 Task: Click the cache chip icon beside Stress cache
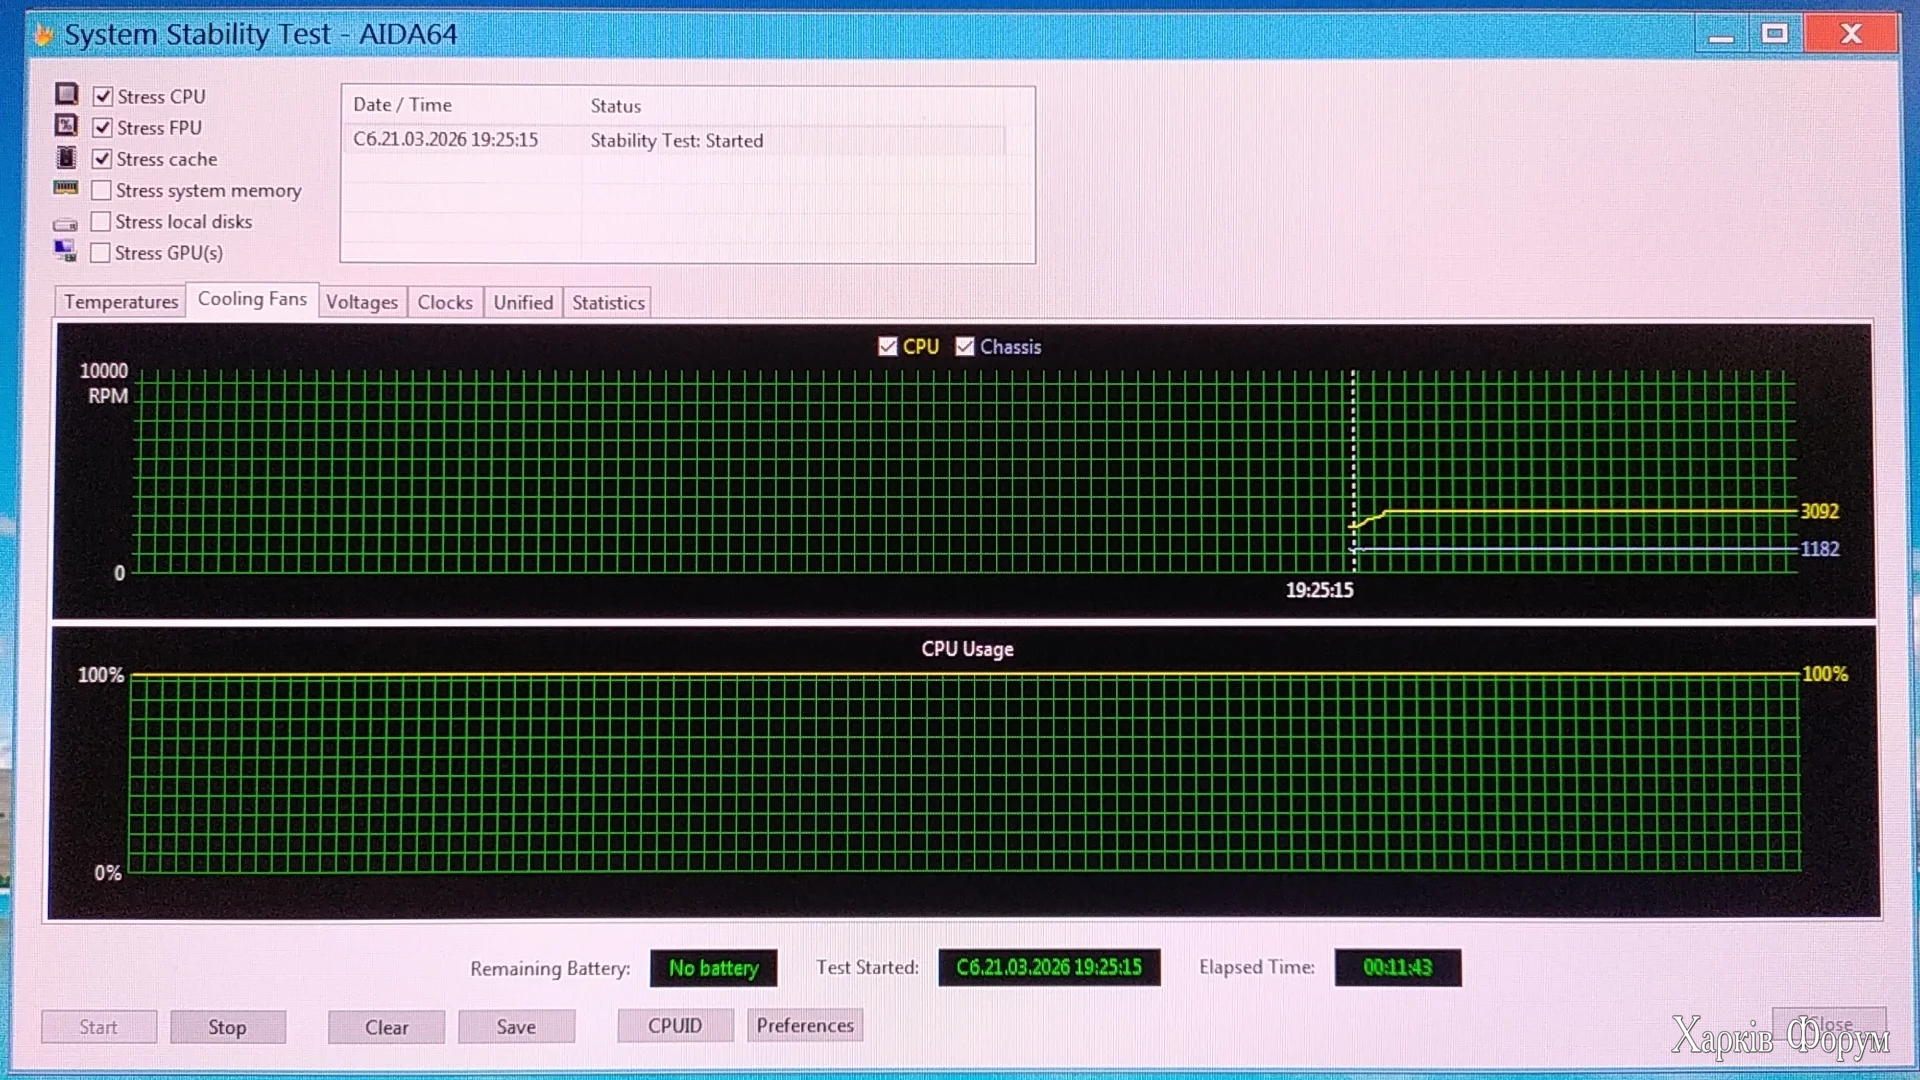point(66,157)
